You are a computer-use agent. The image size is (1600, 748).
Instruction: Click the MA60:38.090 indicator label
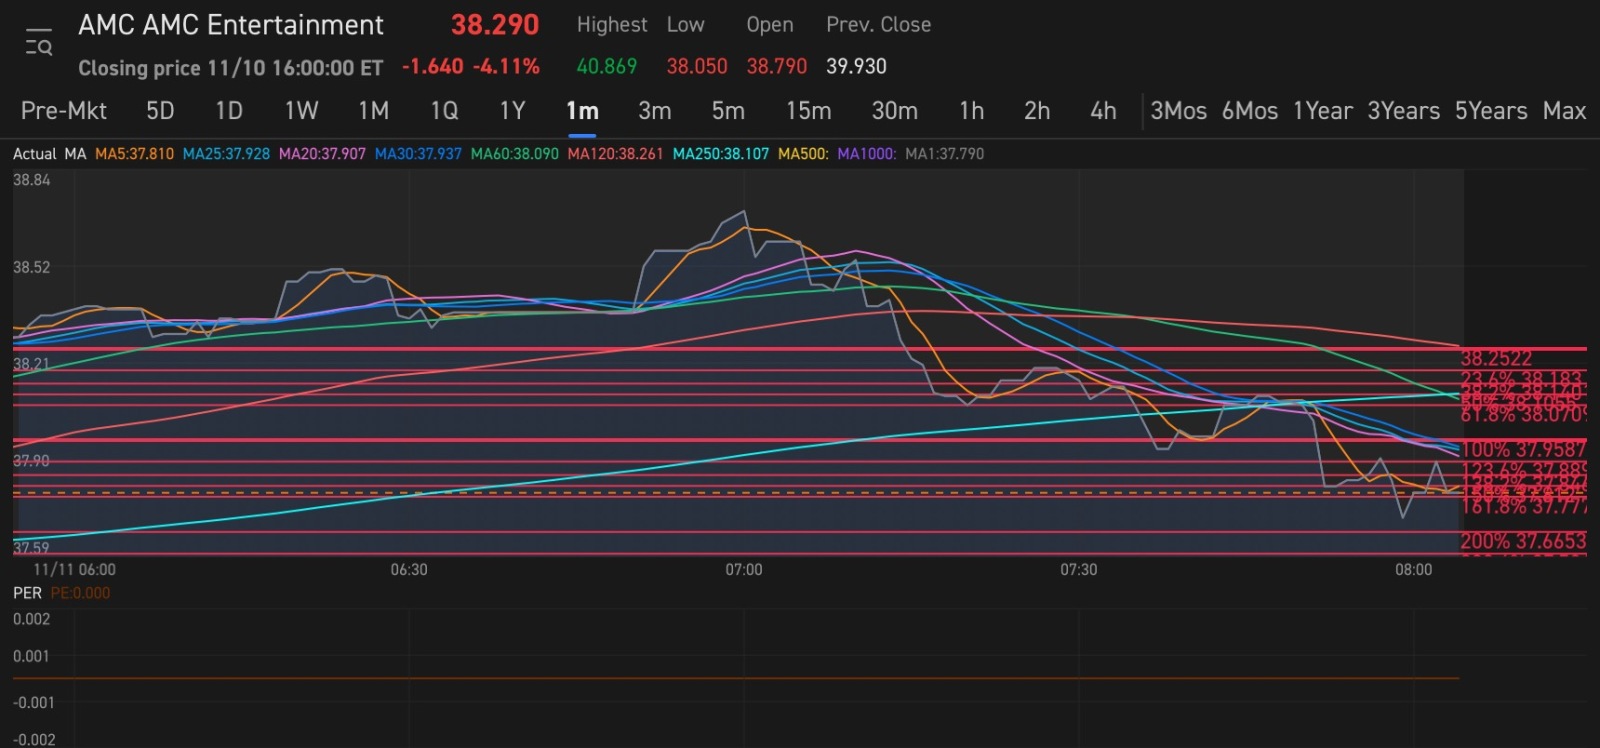coord(514,154)
